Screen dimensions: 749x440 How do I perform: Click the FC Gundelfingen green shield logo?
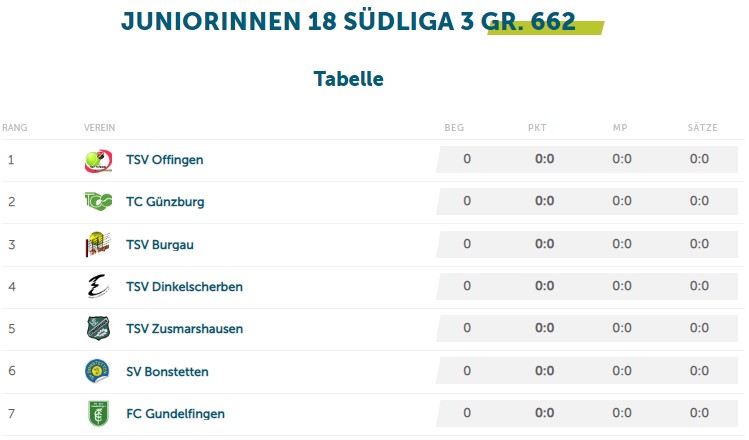(98, 413)
